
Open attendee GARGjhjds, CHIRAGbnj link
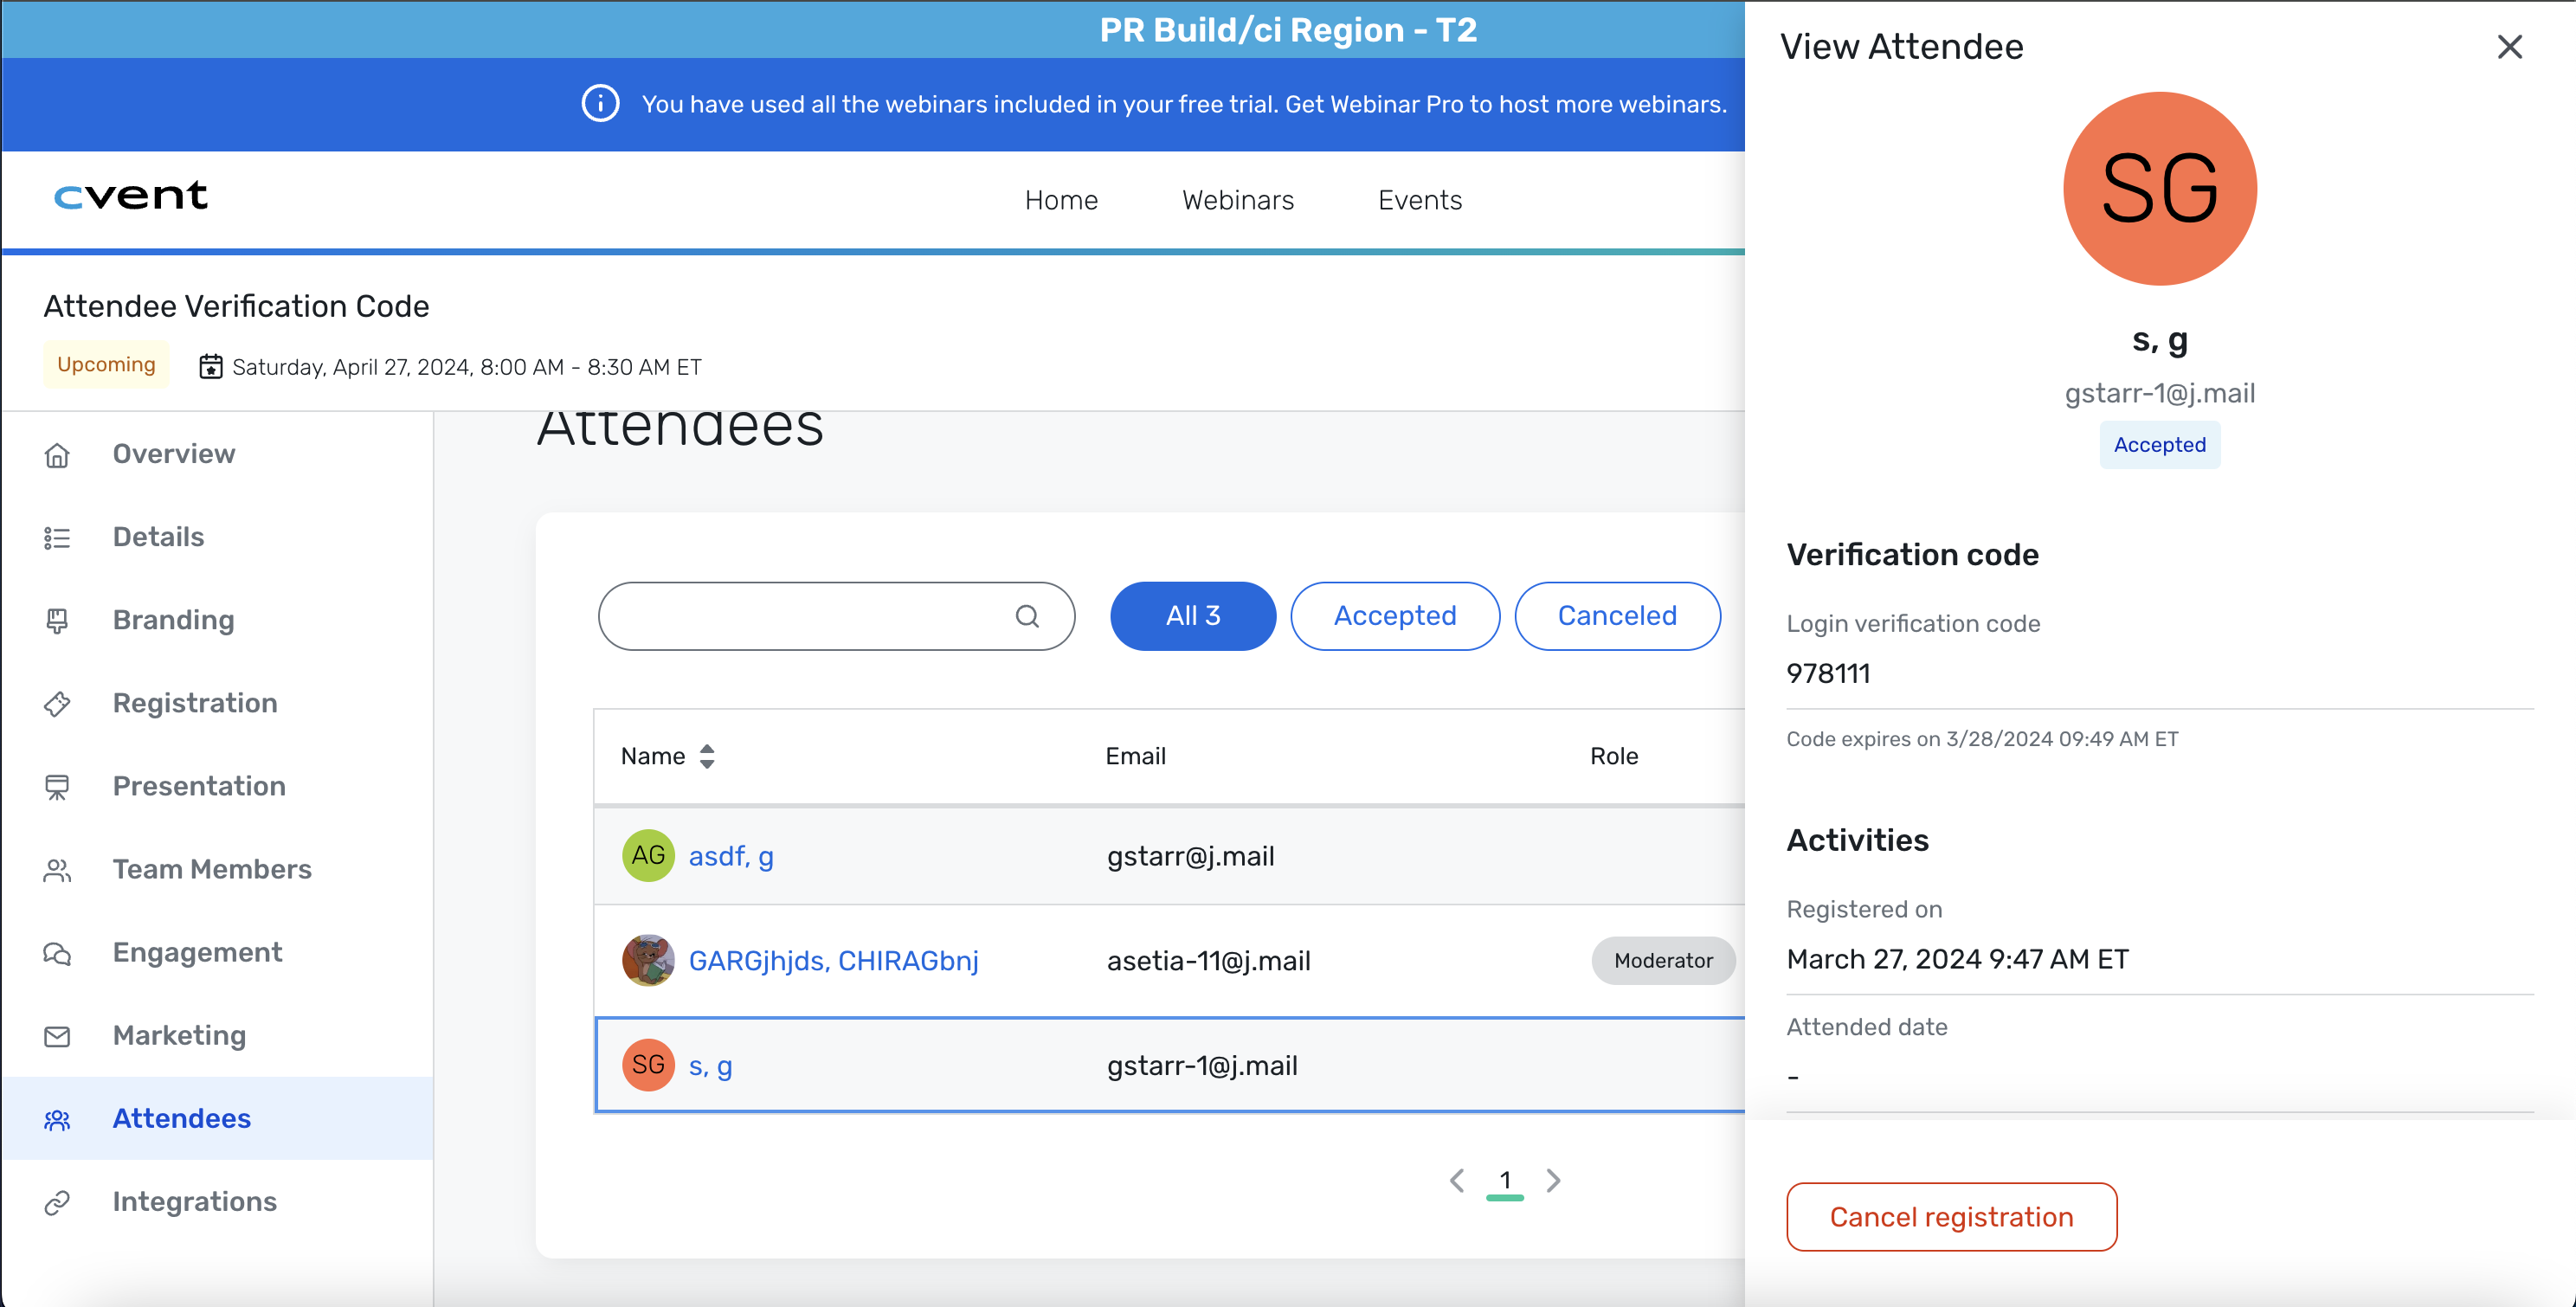pos(833,961)
